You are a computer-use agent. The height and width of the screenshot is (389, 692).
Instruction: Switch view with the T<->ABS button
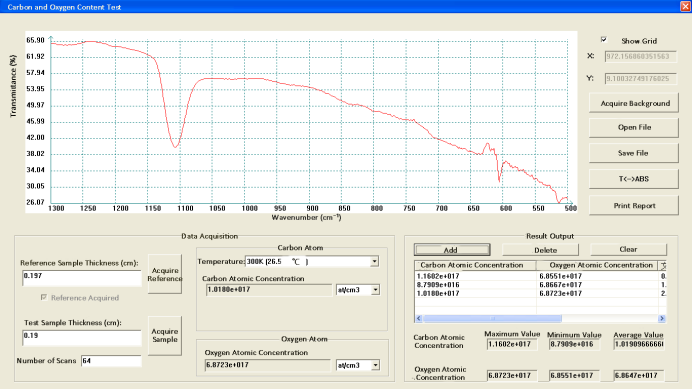coord(634,179)
